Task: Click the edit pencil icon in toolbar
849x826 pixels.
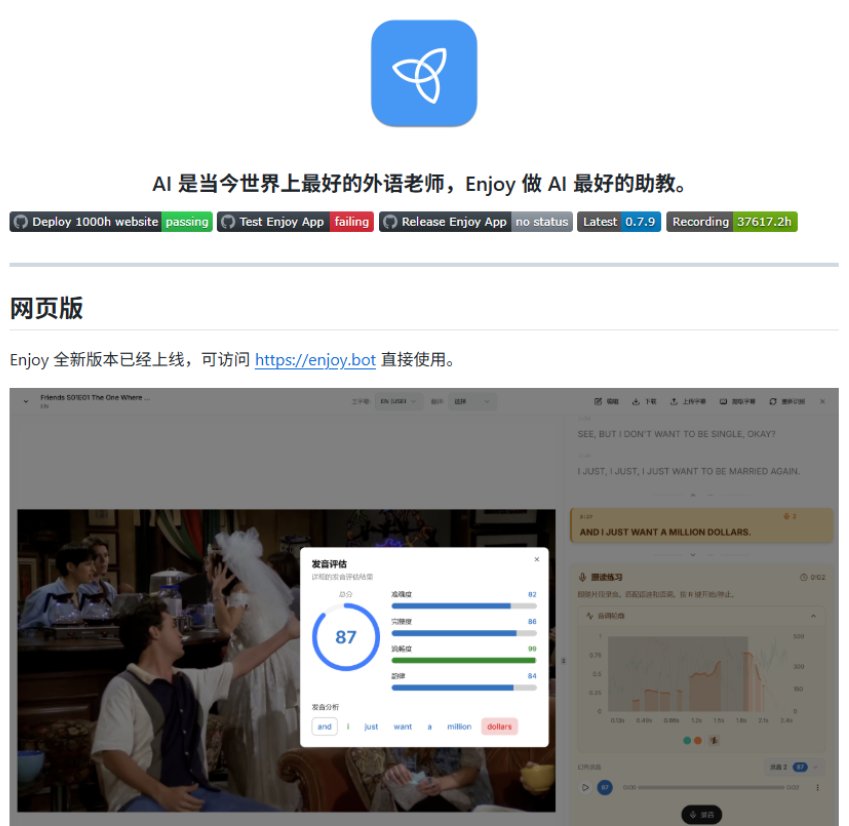Action: pyautogui.click(x=598, y=402)
